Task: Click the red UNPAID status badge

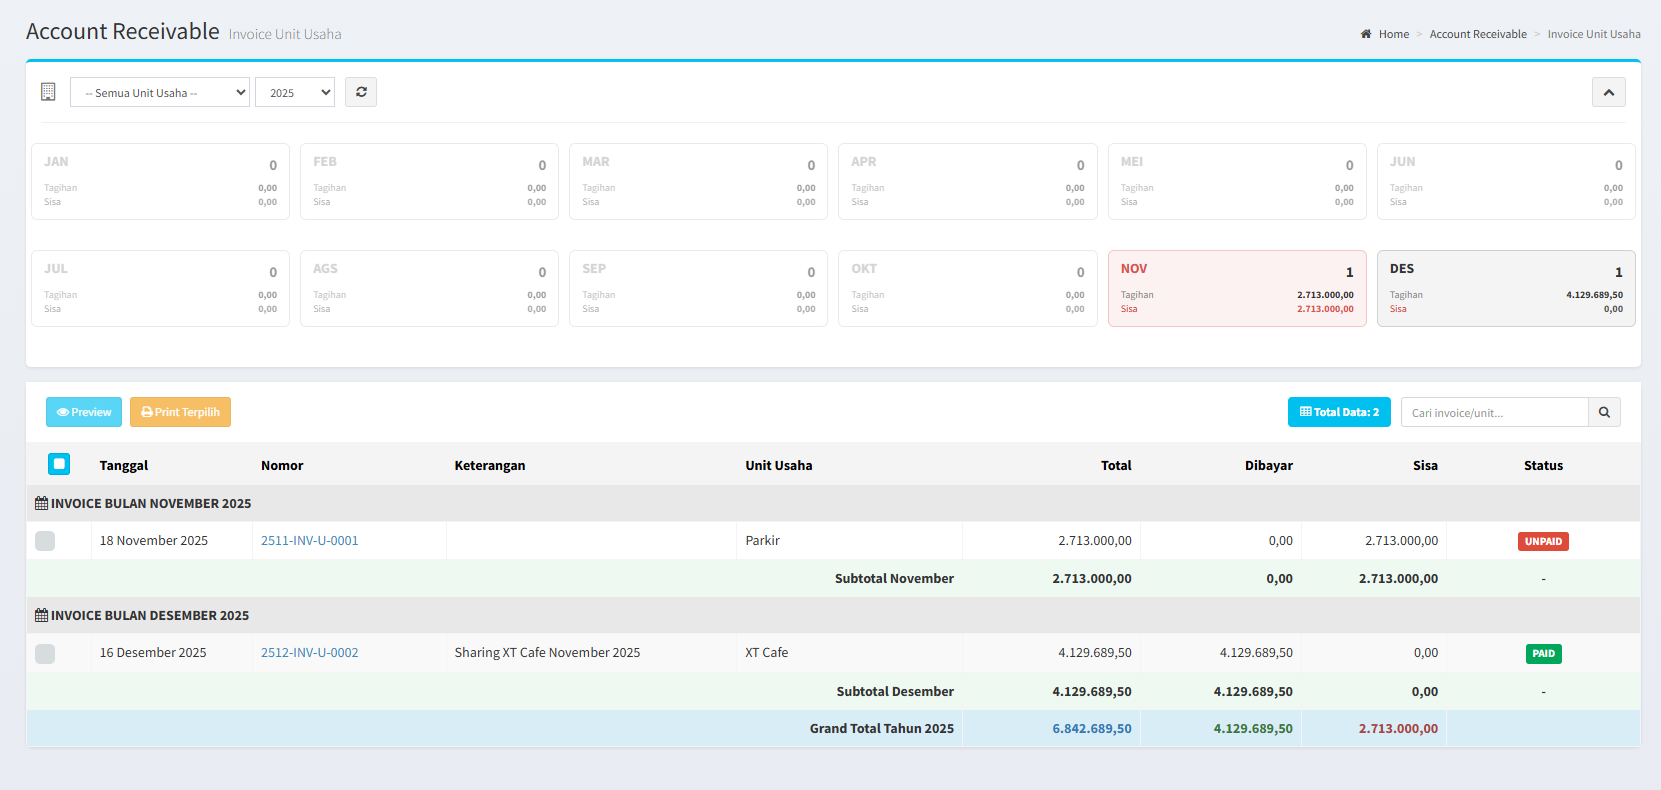Action: [x=1543, y=541]
